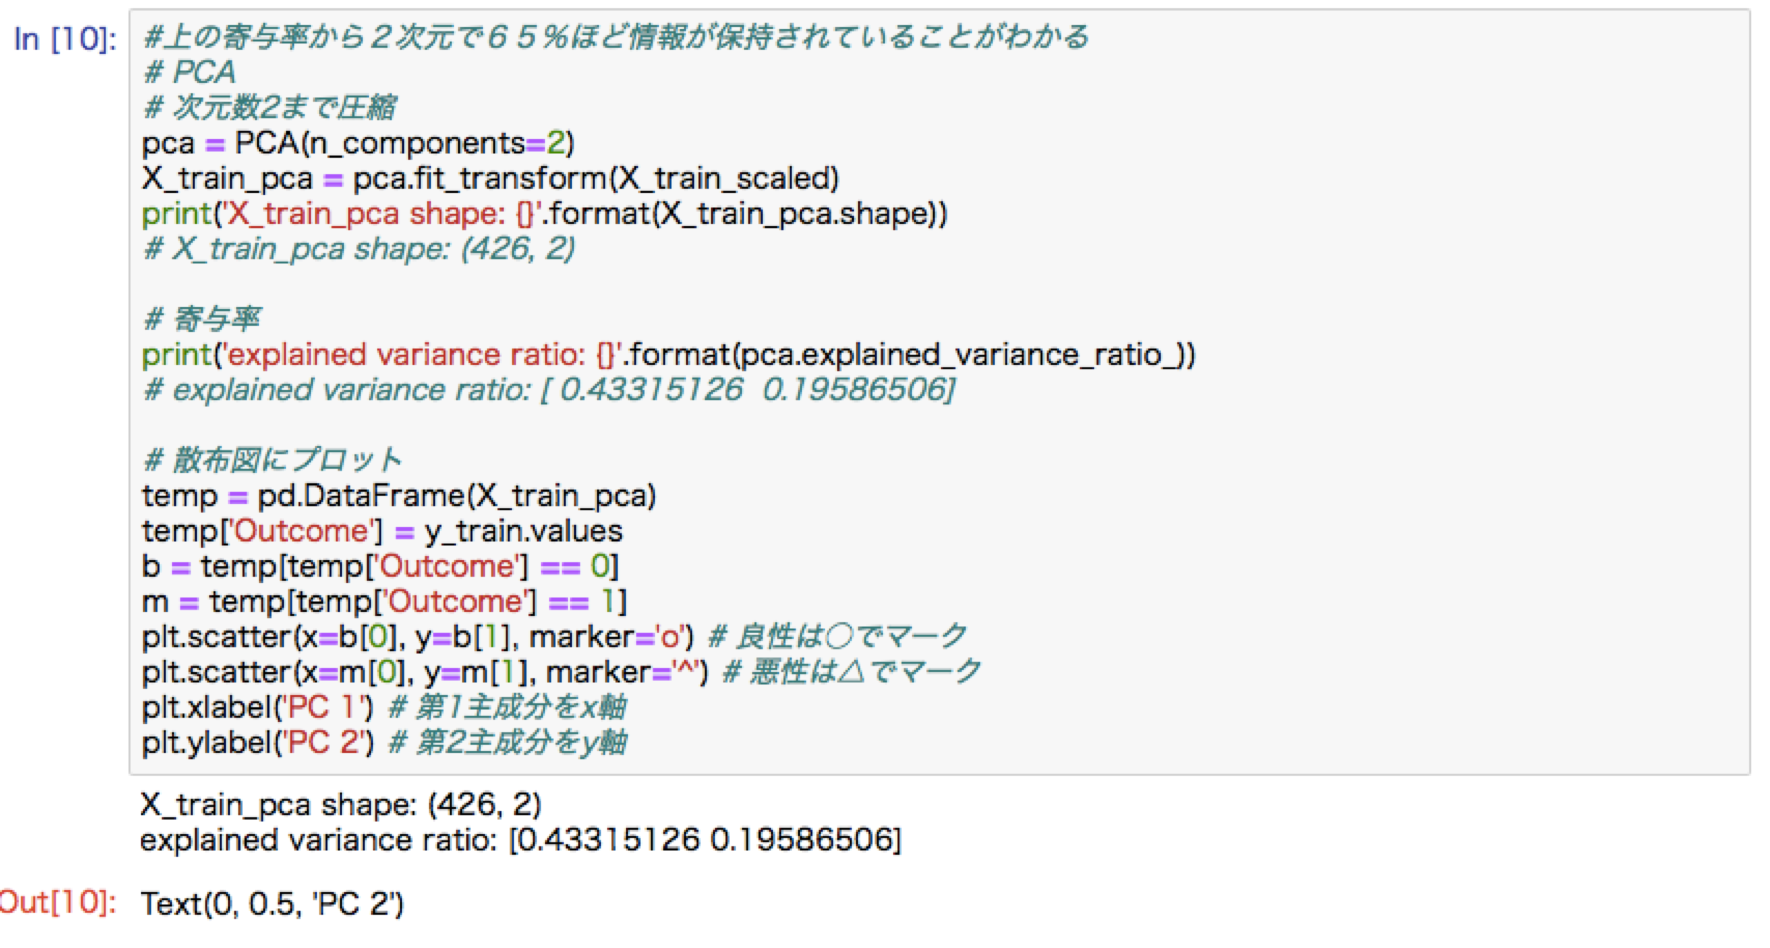Image resolution: width=1770 pixels, height=948 pixels.
Task: Click the plt.scatter line with marker='o'
Action: [555, 636]
